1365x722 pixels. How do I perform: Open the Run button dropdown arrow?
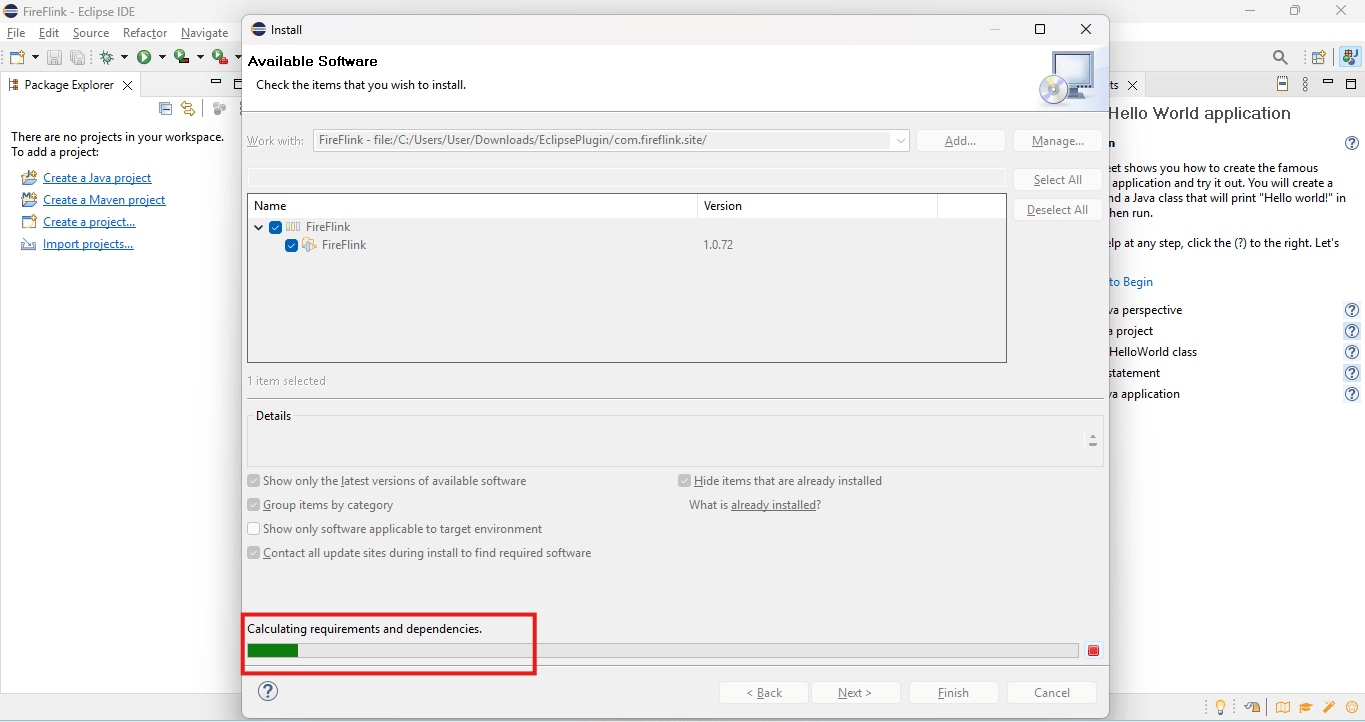162,57
